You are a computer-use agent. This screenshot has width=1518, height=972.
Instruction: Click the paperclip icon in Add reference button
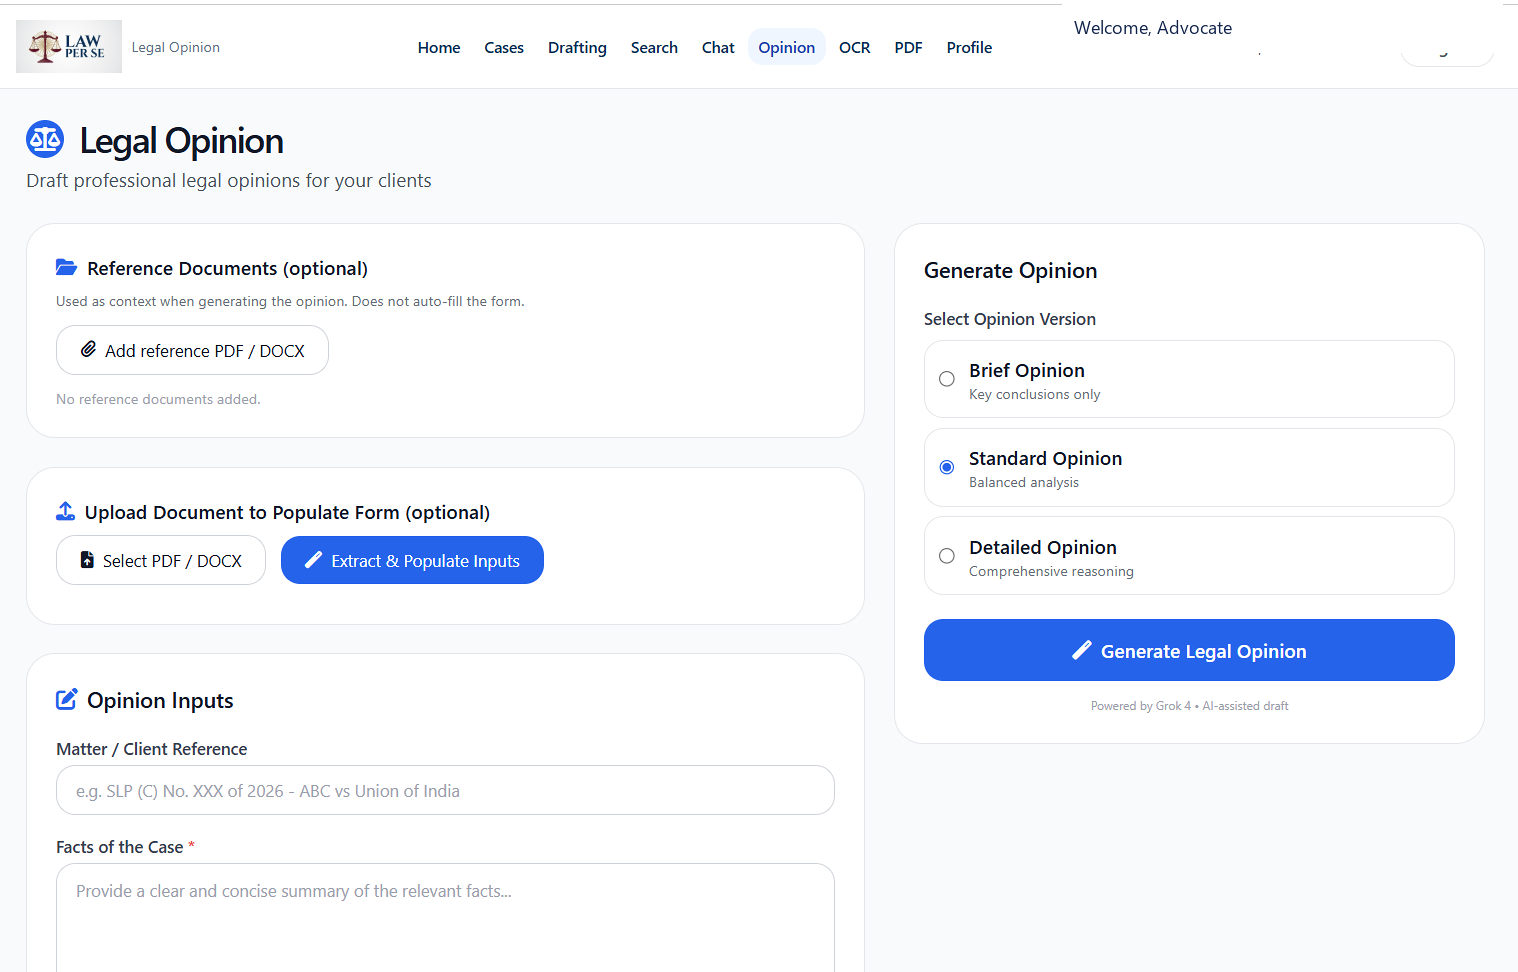point(89,350)
